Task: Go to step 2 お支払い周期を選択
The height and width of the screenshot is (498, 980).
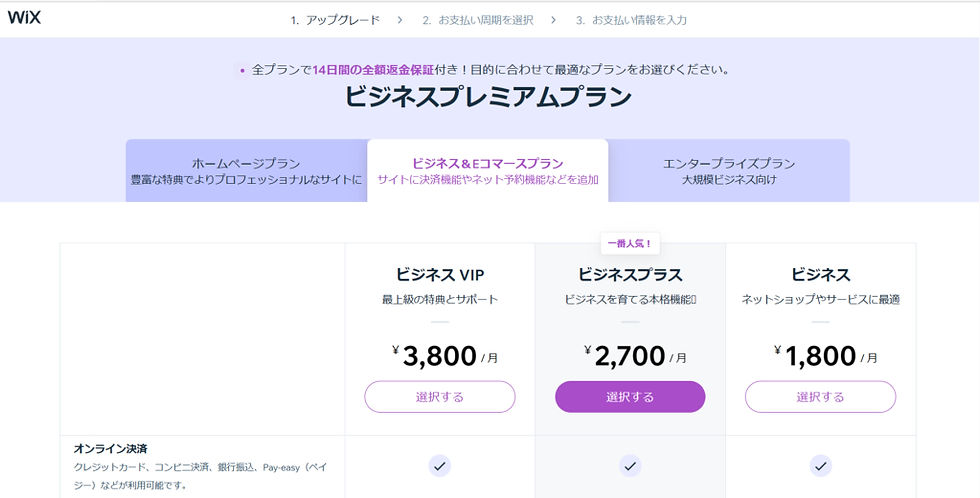Action: click(477, 19)
